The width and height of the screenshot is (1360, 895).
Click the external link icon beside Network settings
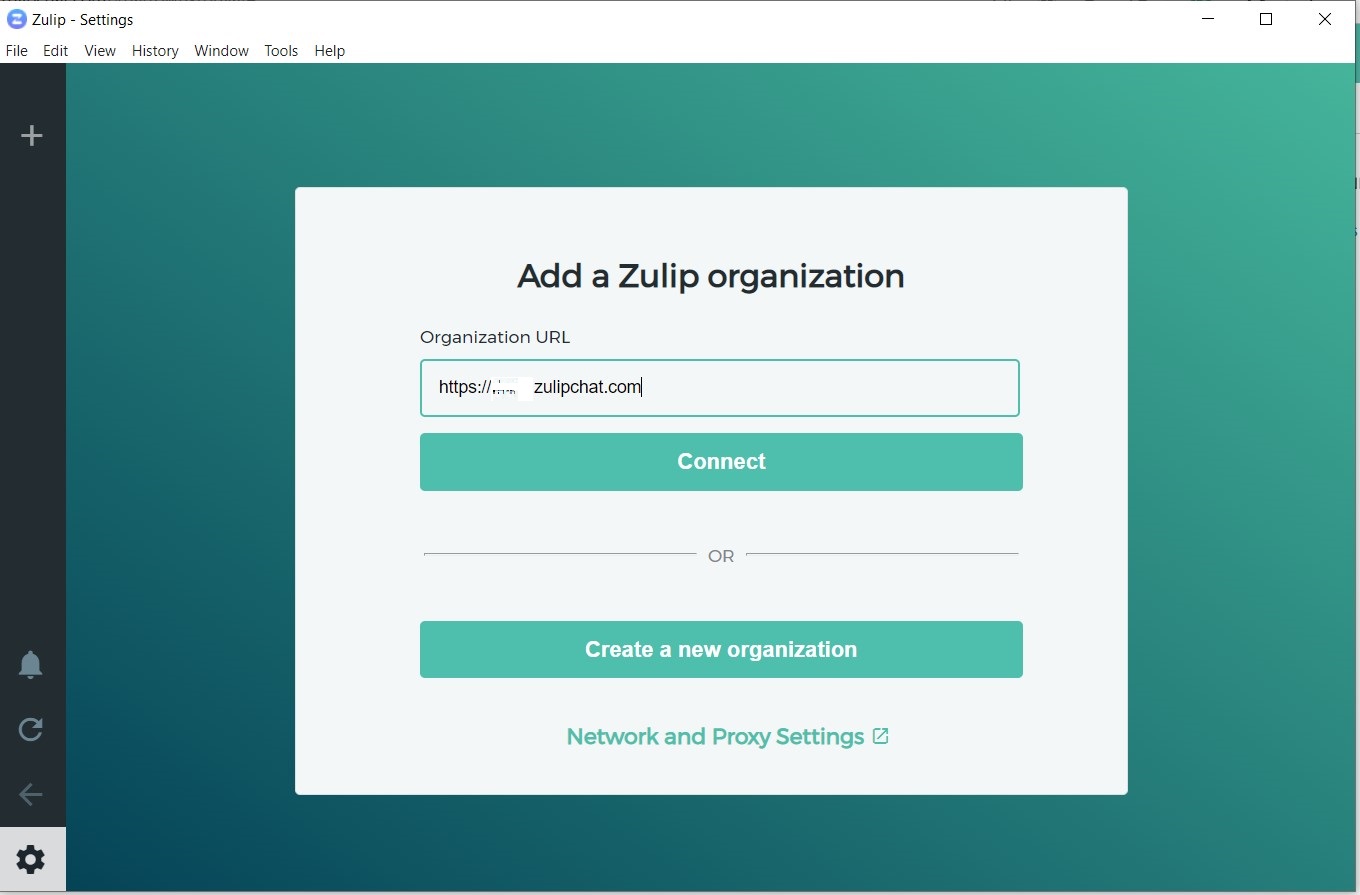pos(881,735)
